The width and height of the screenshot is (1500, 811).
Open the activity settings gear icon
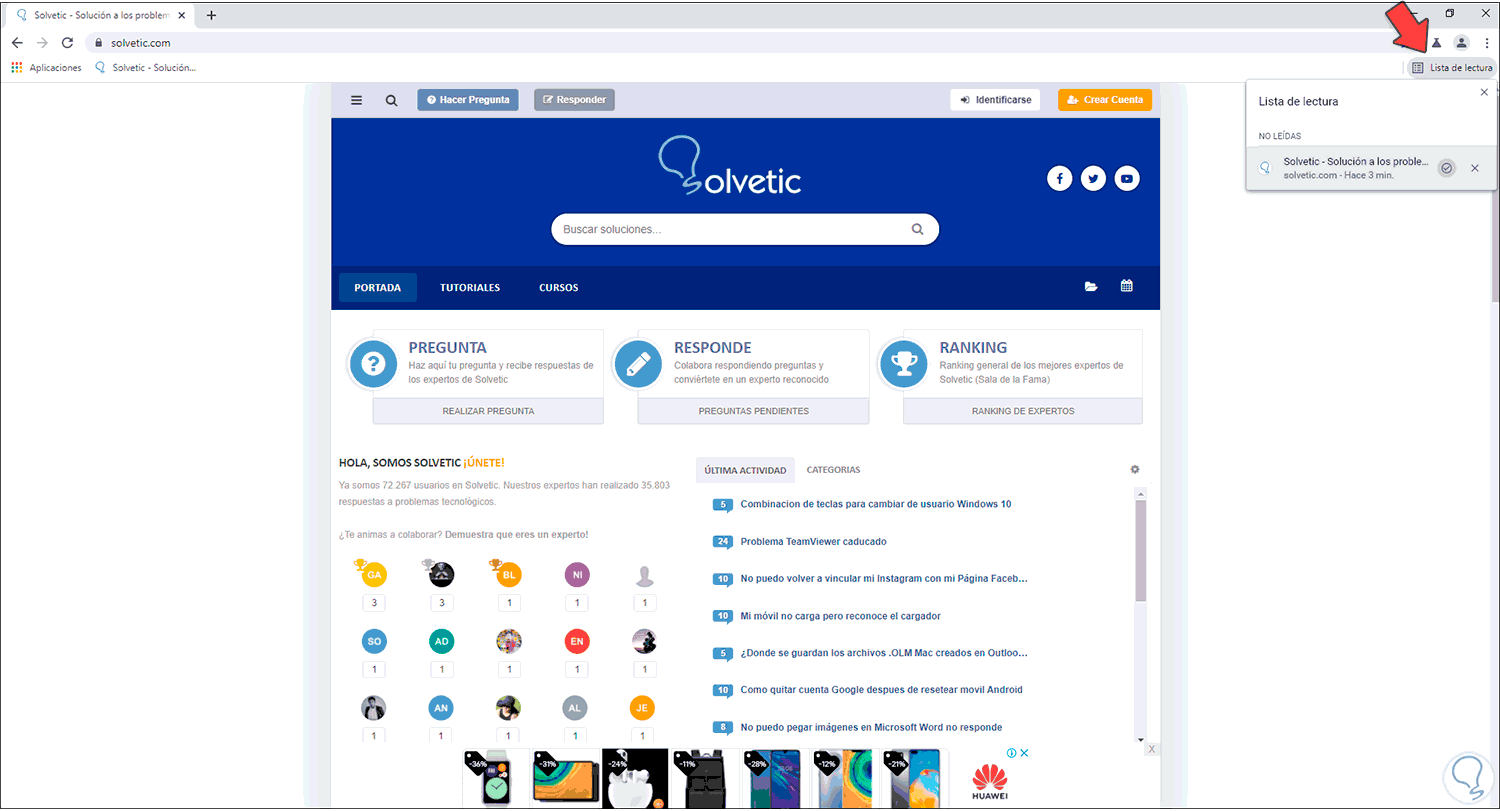[x=1135, y=469]
